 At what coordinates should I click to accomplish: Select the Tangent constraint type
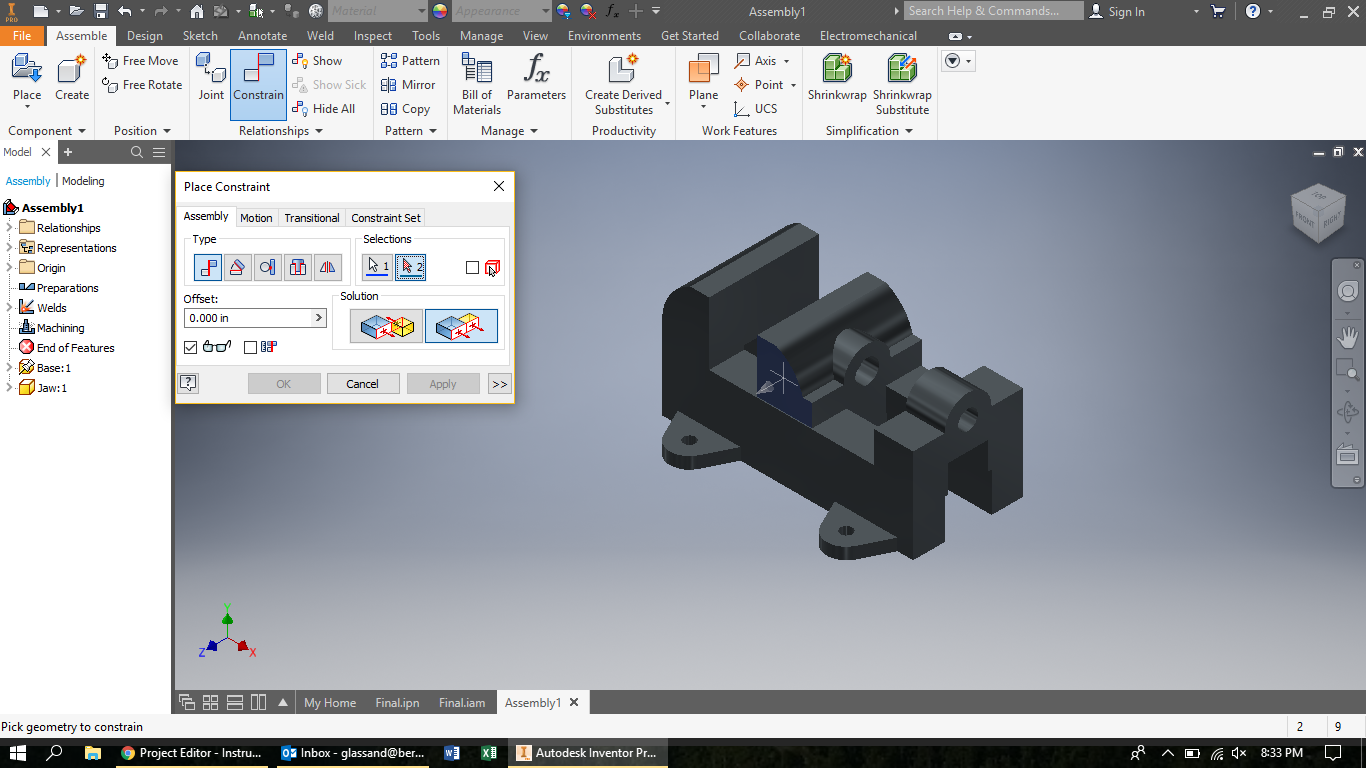pos(267,267)
